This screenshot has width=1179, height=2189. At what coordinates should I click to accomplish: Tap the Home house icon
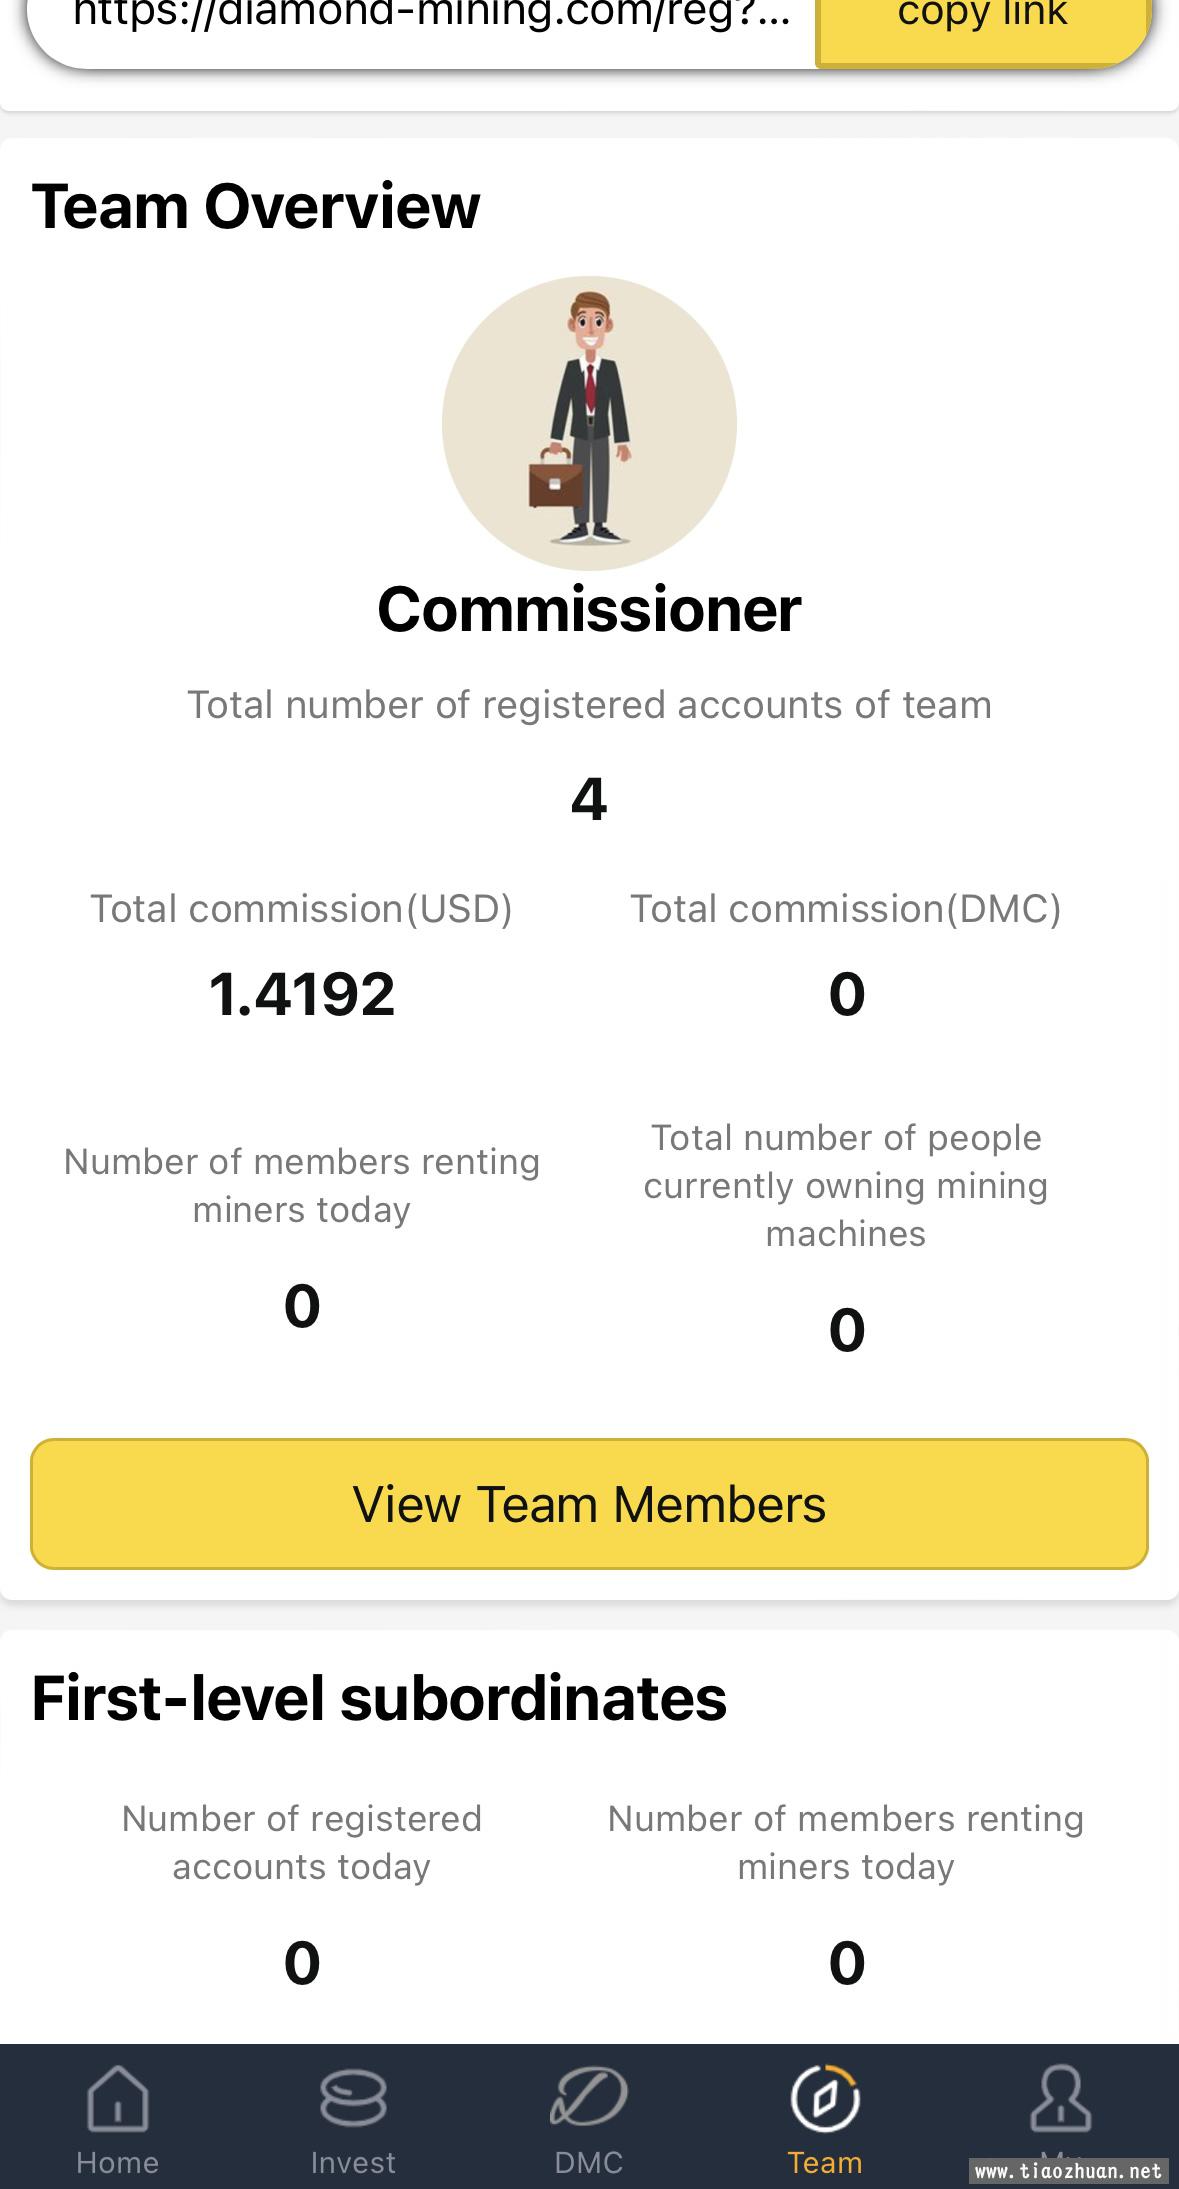pyautogui.click(x=118, y=2098)
